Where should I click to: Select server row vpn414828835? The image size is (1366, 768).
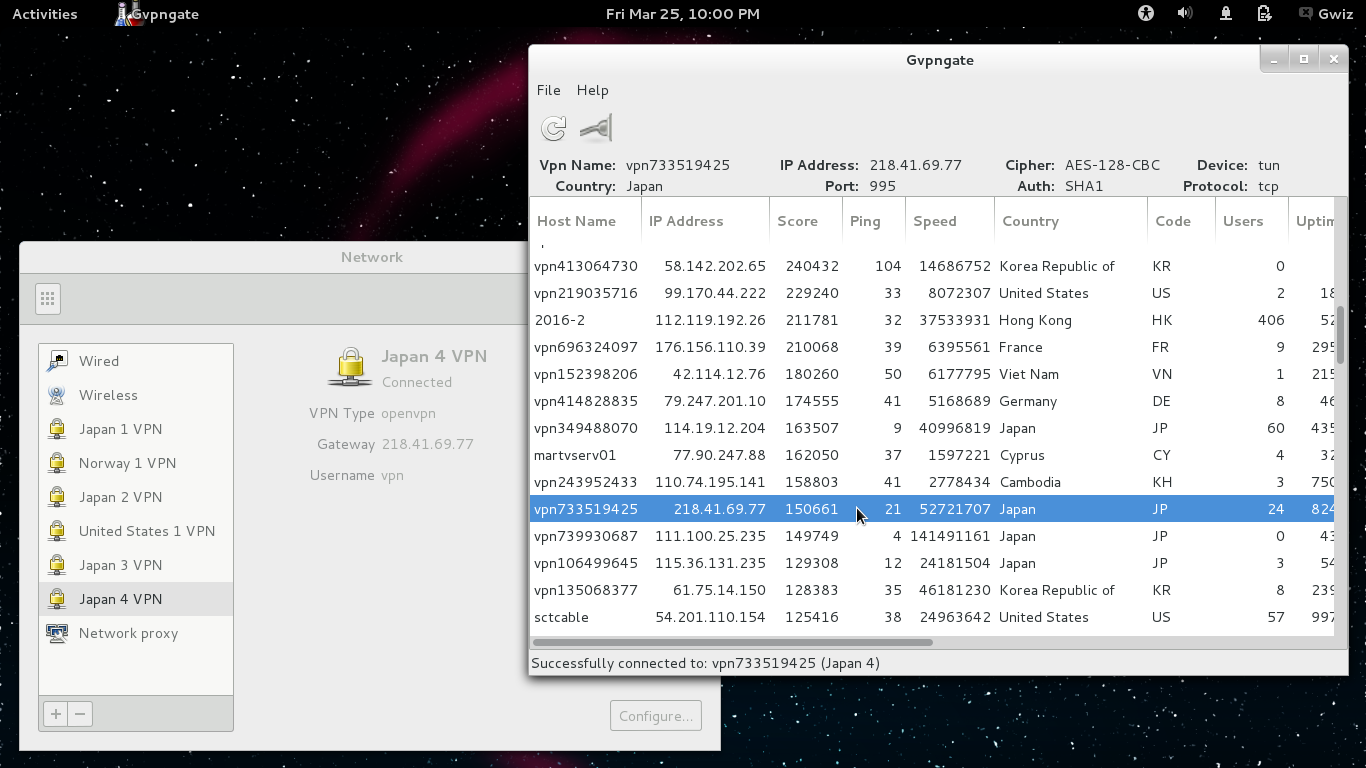click(x=932, y=401)
